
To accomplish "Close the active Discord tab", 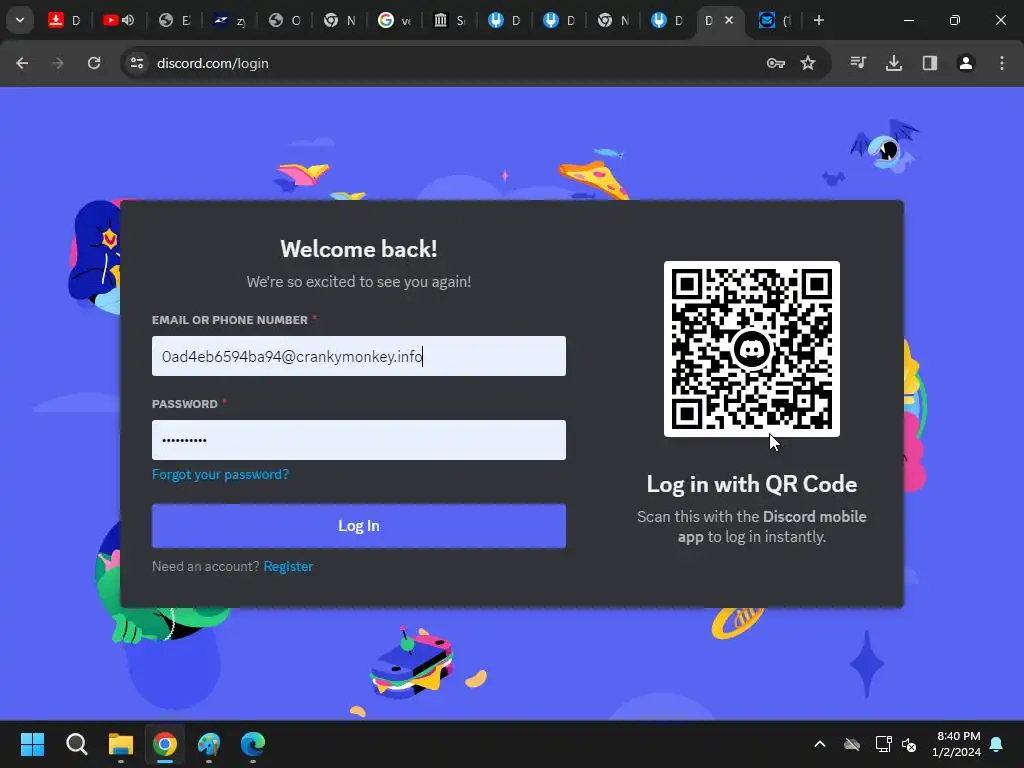I will (x=729, y=20).
